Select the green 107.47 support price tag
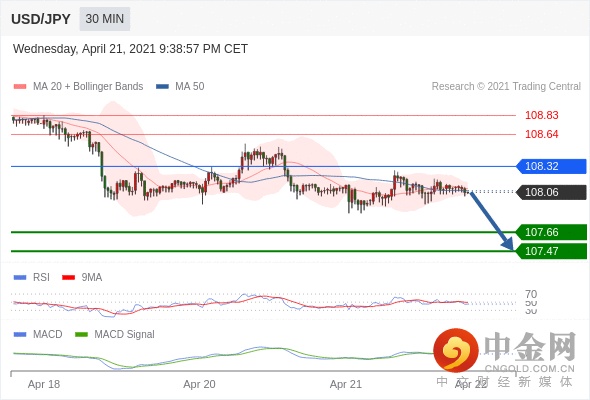 (x=551, y=251)
